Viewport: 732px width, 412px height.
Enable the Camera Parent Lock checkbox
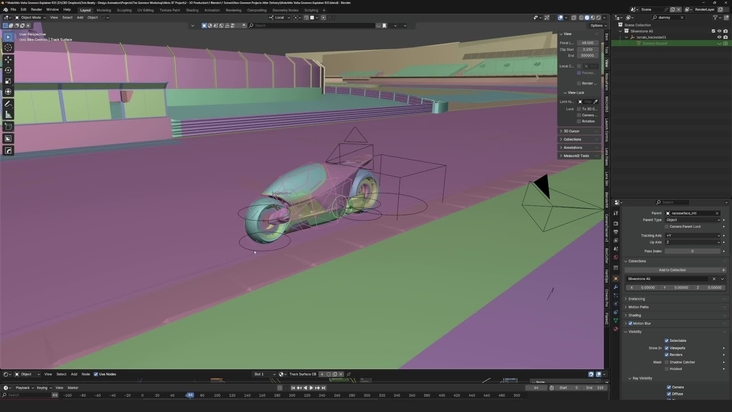coord(667,226)
